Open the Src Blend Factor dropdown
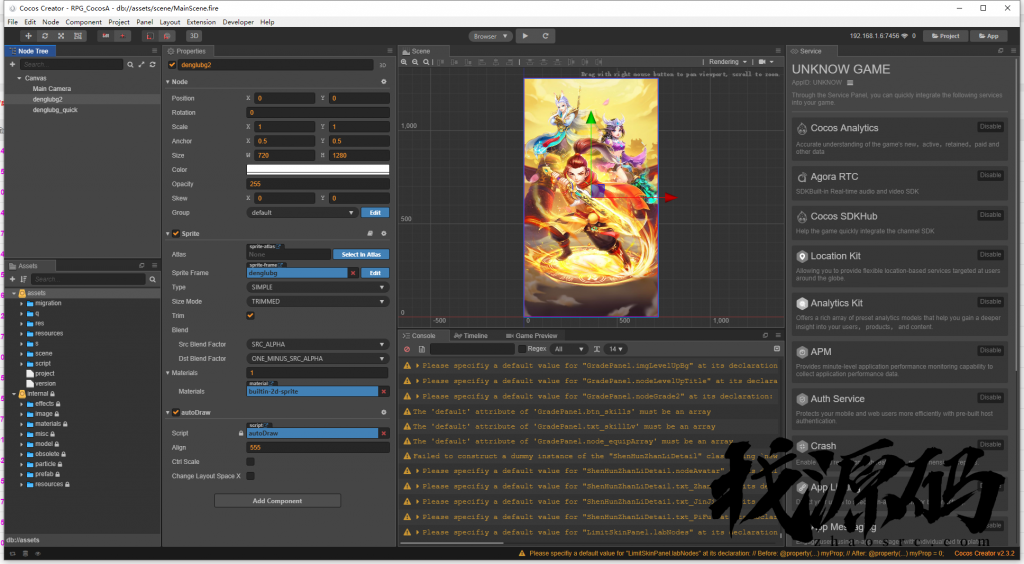Screen dimensions: 1024x564 pyautogui.click(x=317, y=345)
